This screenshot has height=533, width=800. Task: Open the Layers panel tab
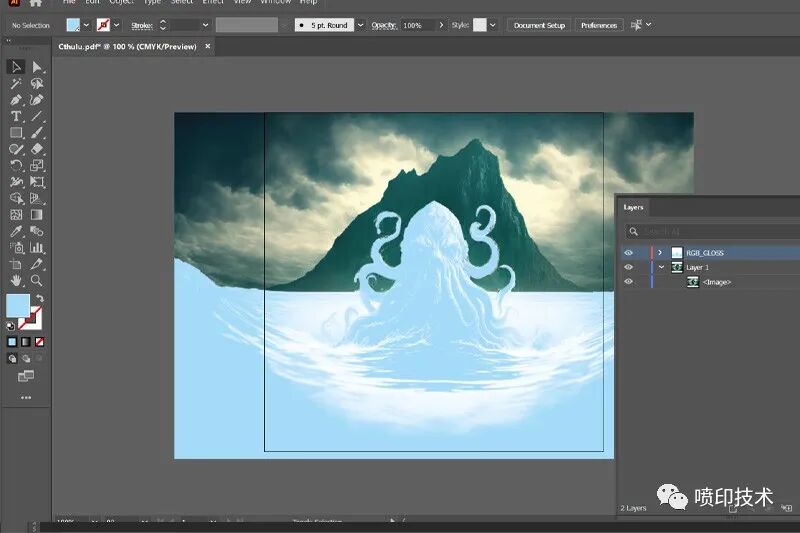click(633, 207)
